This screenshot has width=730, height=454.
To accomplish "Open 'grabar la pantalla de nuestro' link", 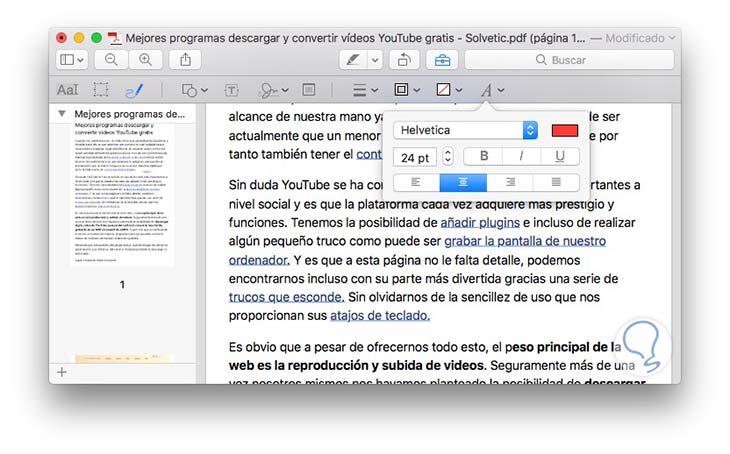I will (525, 241).
